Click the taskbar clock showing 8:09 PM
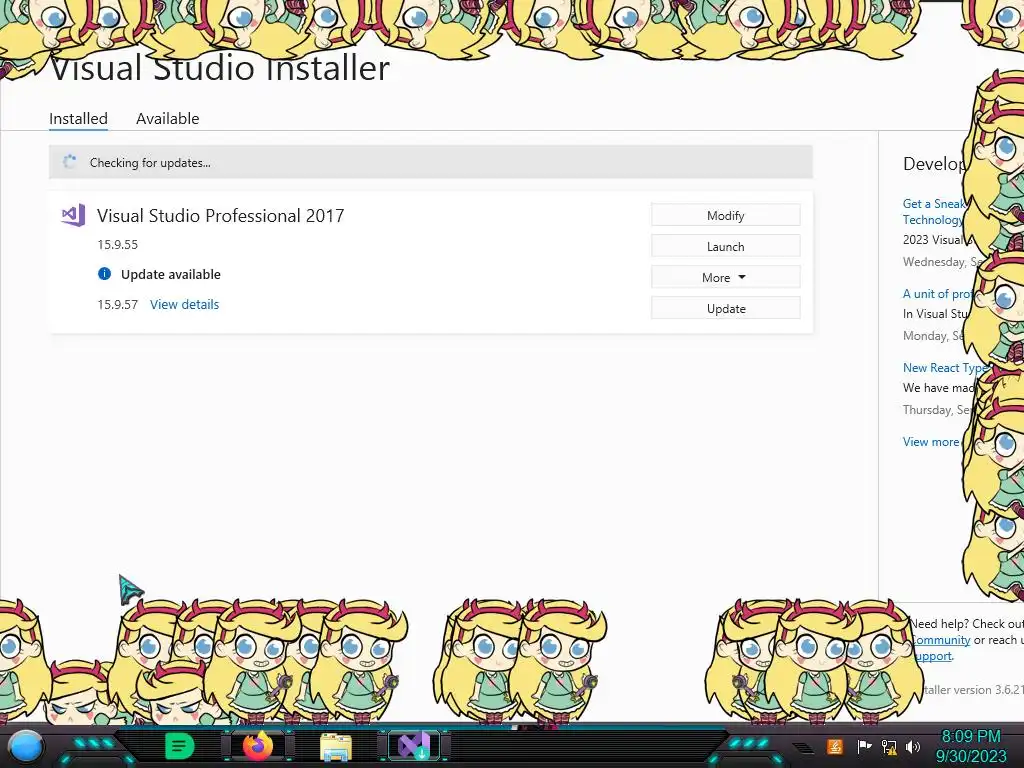This screenshot has height=768, width=1024. (970, 737)
